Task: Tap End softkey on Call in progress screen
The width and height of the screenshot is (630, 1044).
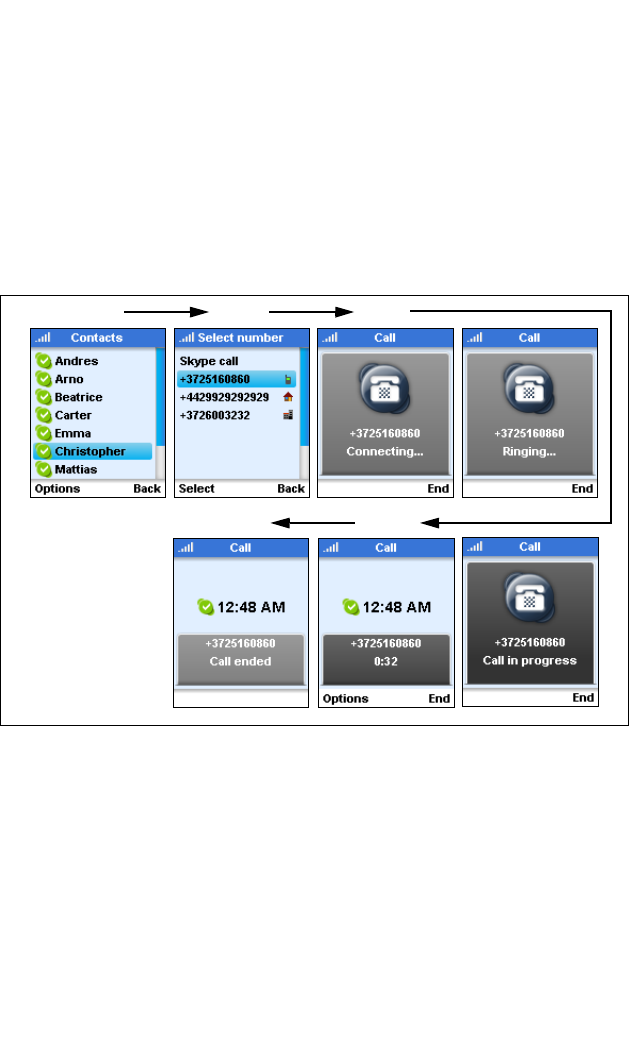Action: point(583,698)
